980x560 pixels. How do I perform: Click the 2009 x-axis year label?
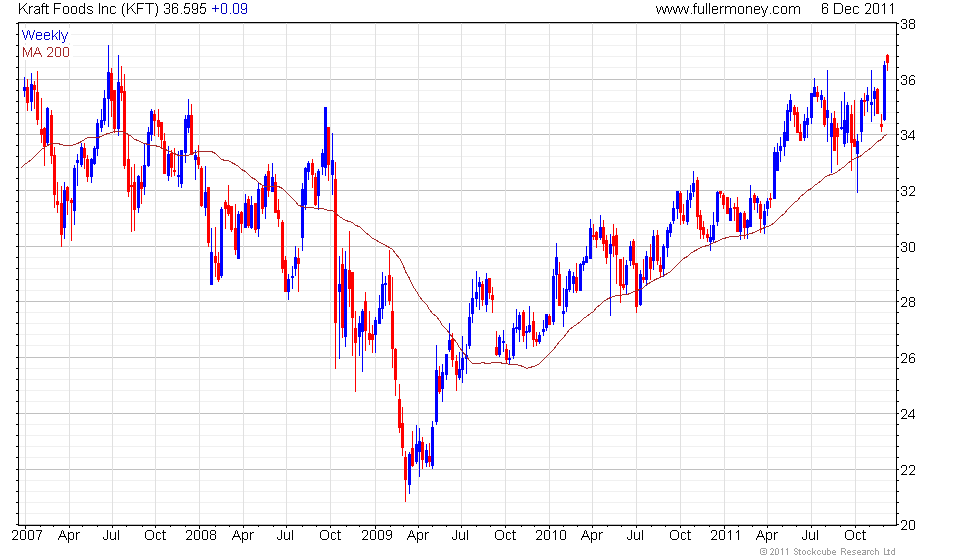point(377,535)
